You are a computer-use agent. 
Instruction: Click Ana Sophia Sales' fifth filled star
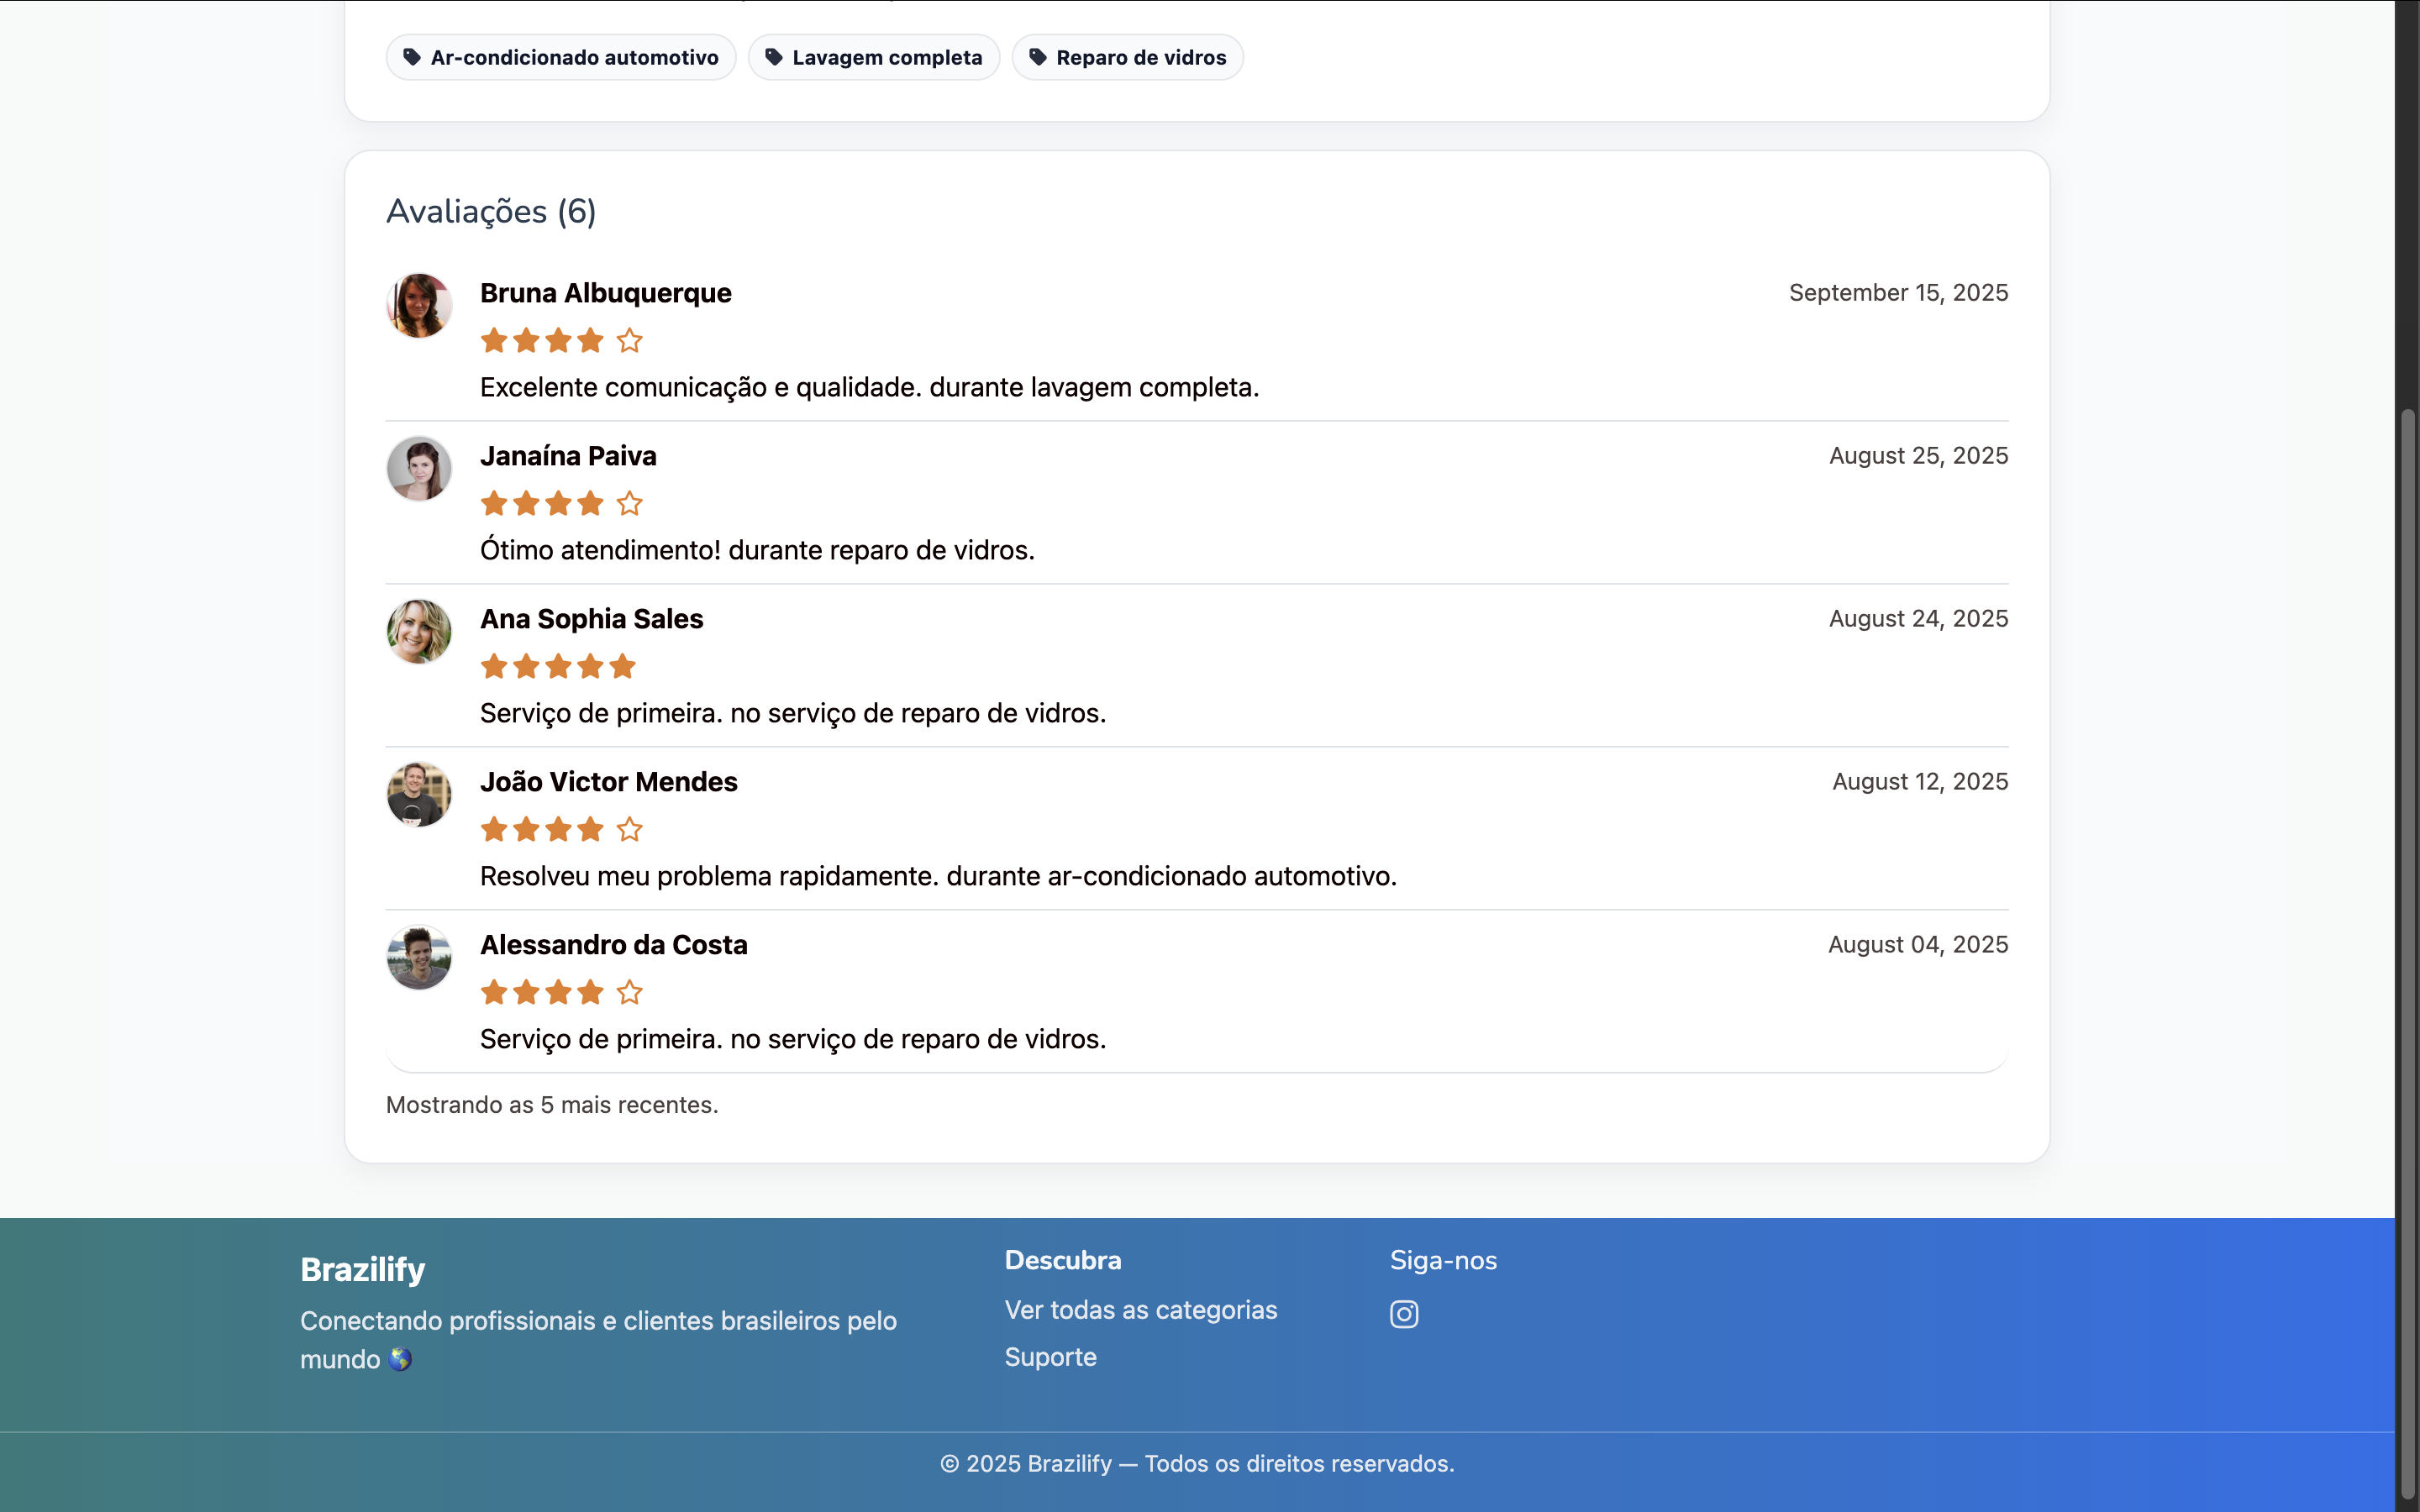coord(622,667)
